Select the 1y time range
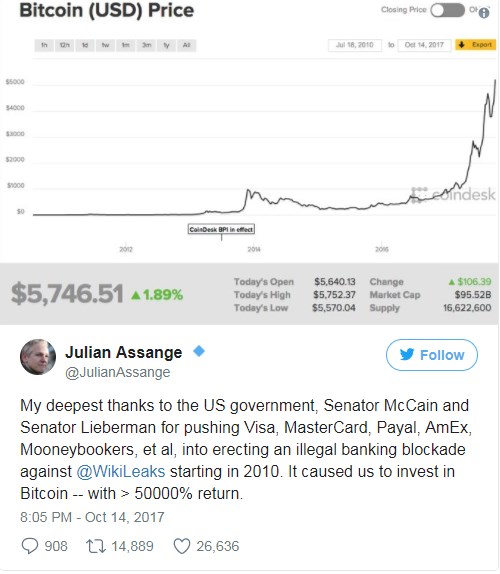The width and height of the screenshot is (500, 574). point(167,45)
